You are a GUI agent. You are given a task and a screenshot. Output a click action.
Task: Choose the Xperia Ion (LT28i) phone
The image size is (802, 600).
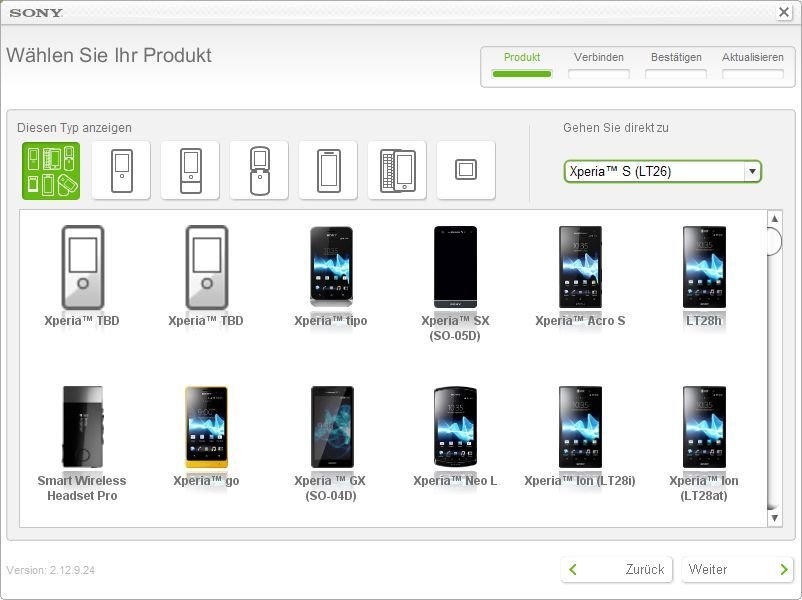click(580, 436)
